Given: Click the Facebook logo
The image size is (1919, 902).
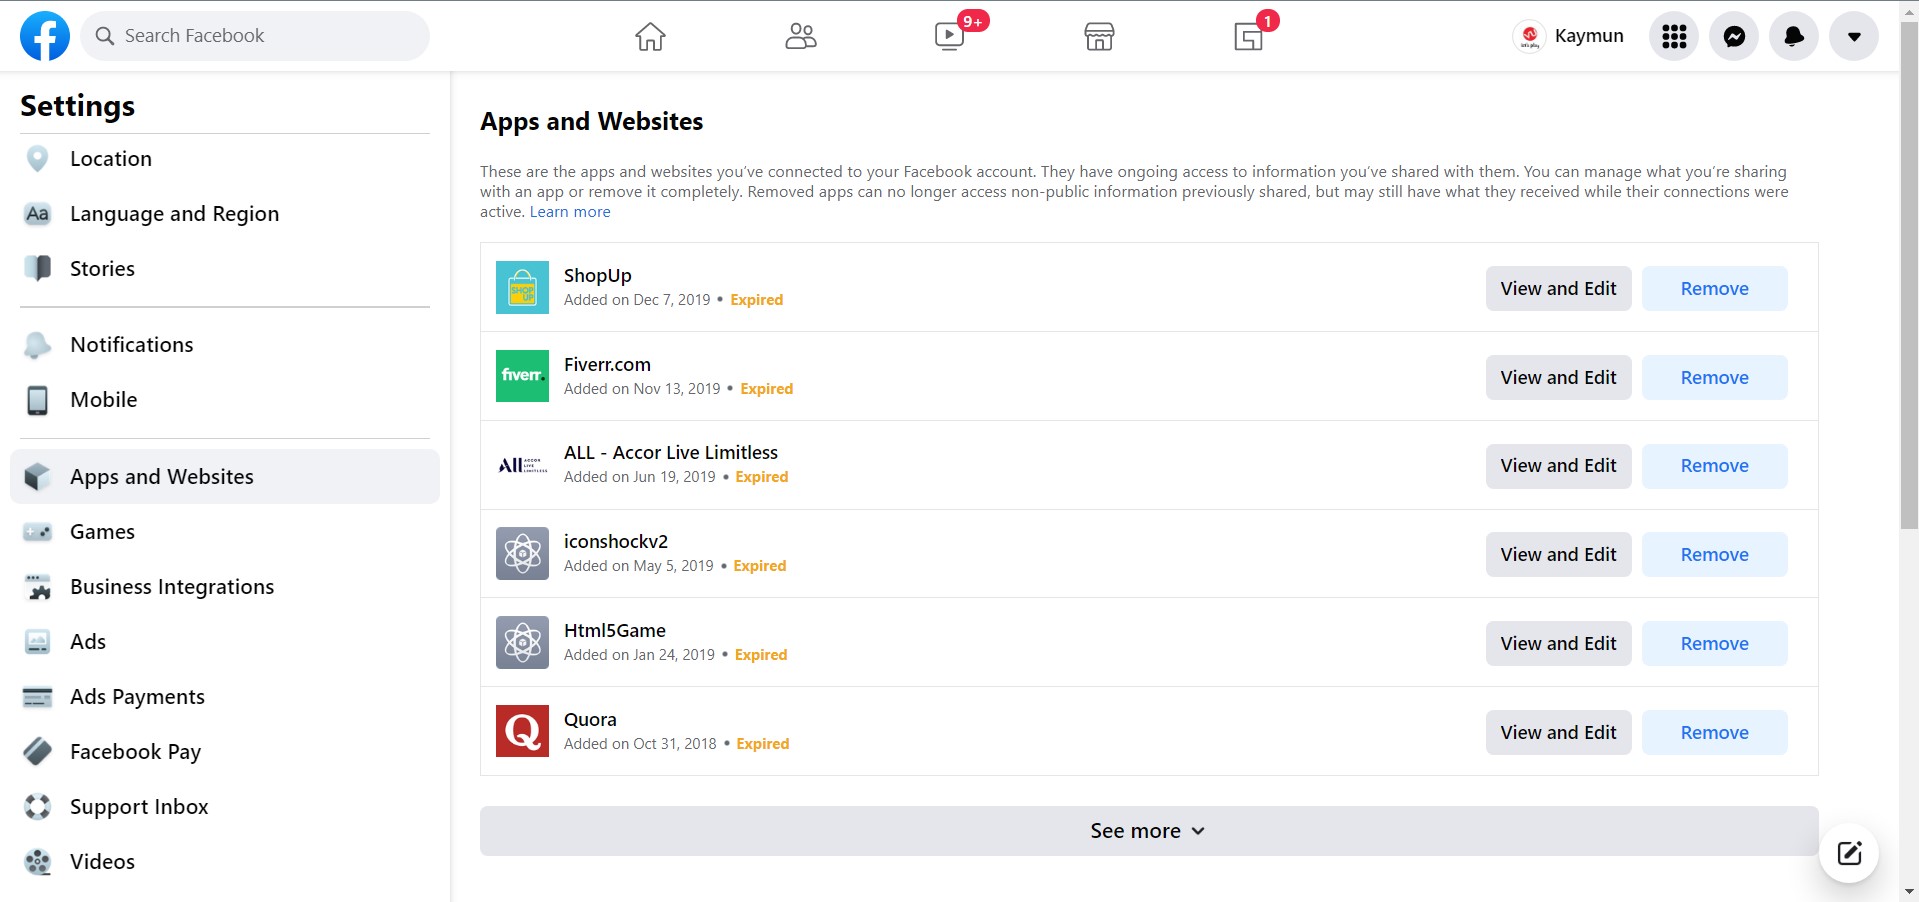Looking at the screenshot, I should [45, 36].
